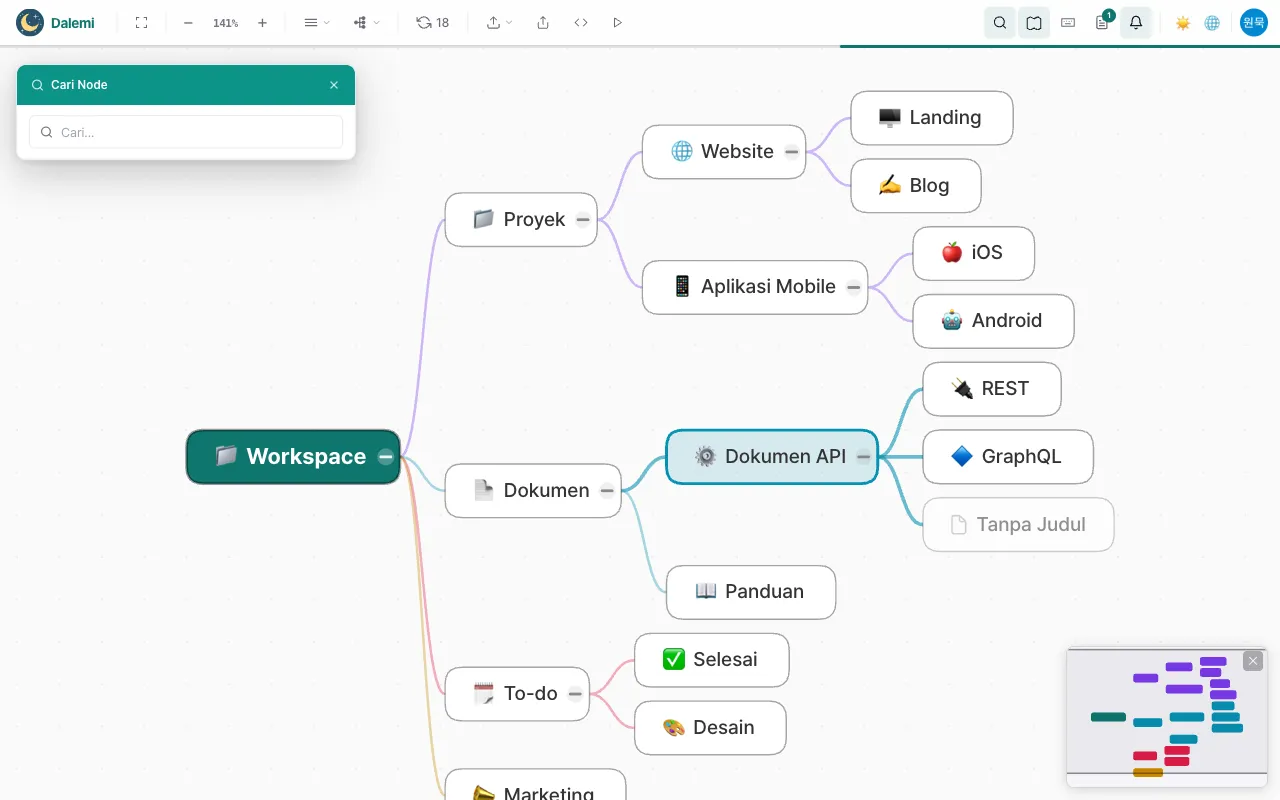Open the user avatar menu
The width and height of the screenshot is (1280, 800).
click(x=1254, y=22)
